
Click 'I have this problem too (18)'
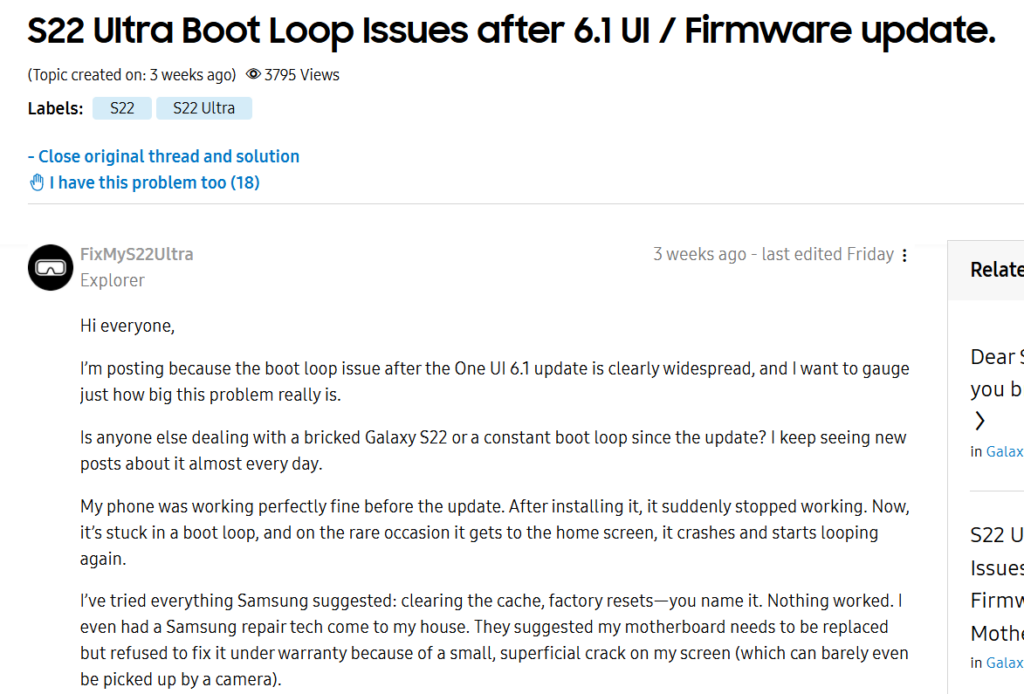point(154,183)
